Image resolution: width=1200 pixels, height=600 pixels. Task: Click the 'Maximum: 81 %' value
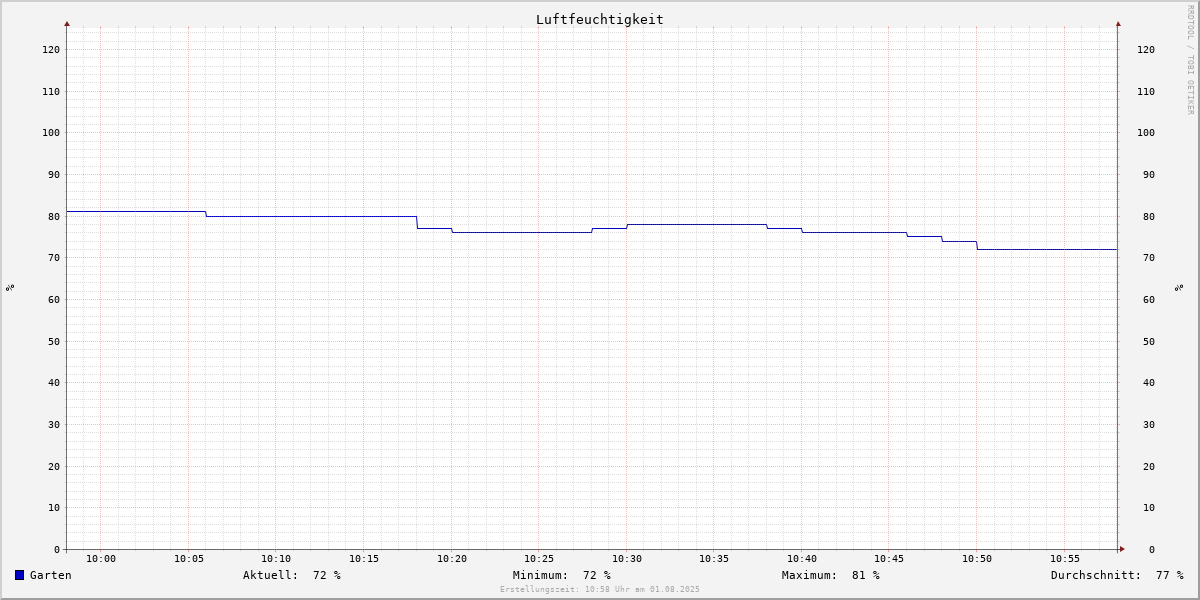[831, 575]
